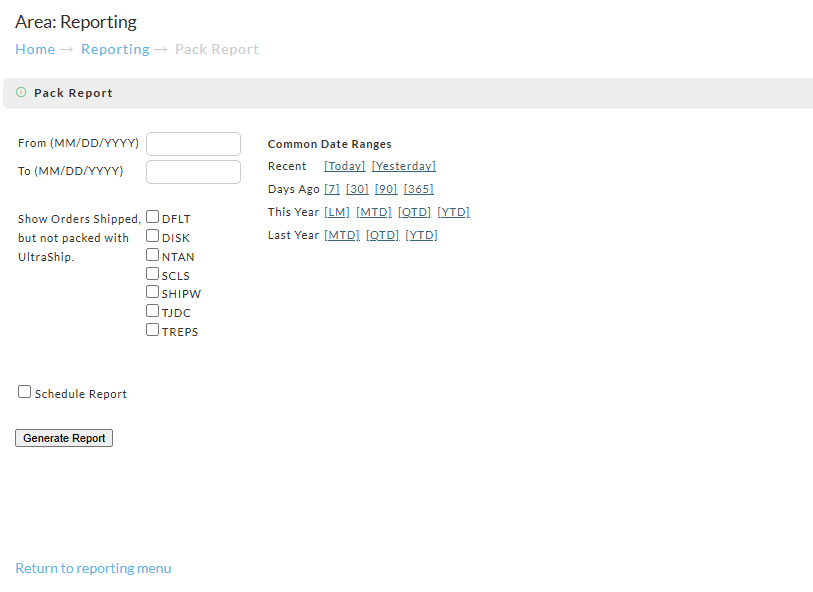
Task: Open the Home breadcrumb link
Action: pos(35,49)
